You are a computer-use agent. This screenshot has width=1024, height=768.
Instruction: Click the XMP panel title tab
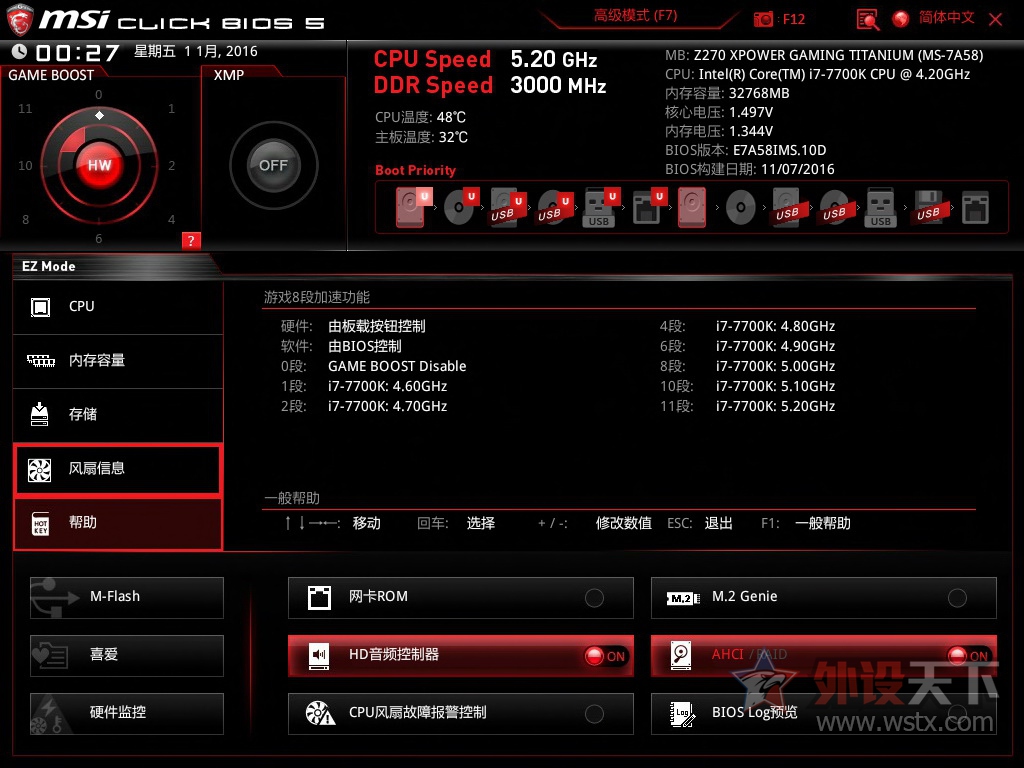(229, 75)
